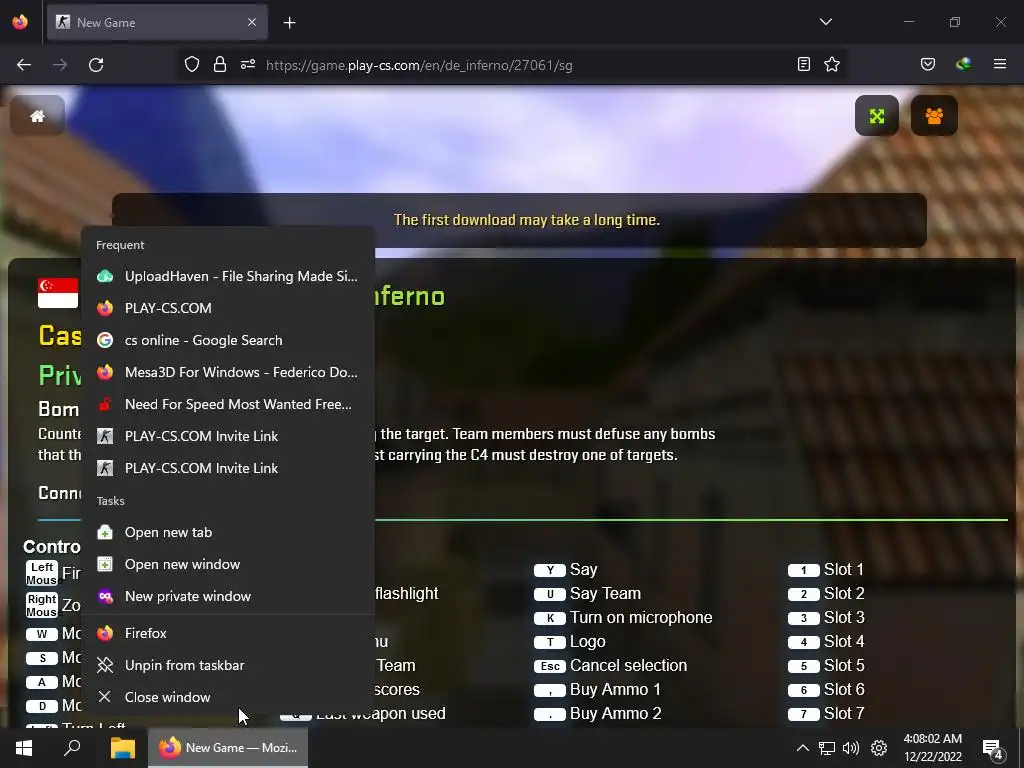Open settings gear in system tray
The image size is (1024, 768).
879,748
